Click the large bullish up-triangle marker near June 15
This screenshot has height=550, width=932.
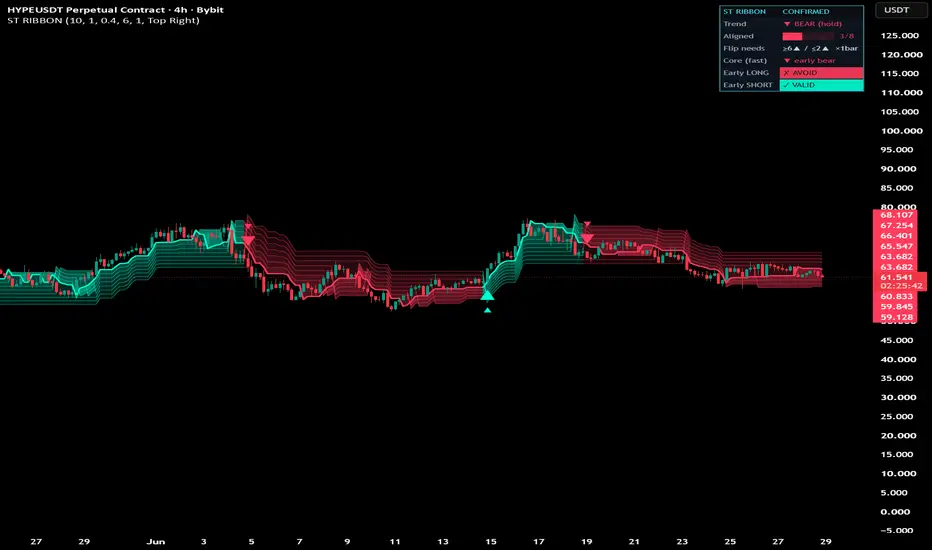487,295
